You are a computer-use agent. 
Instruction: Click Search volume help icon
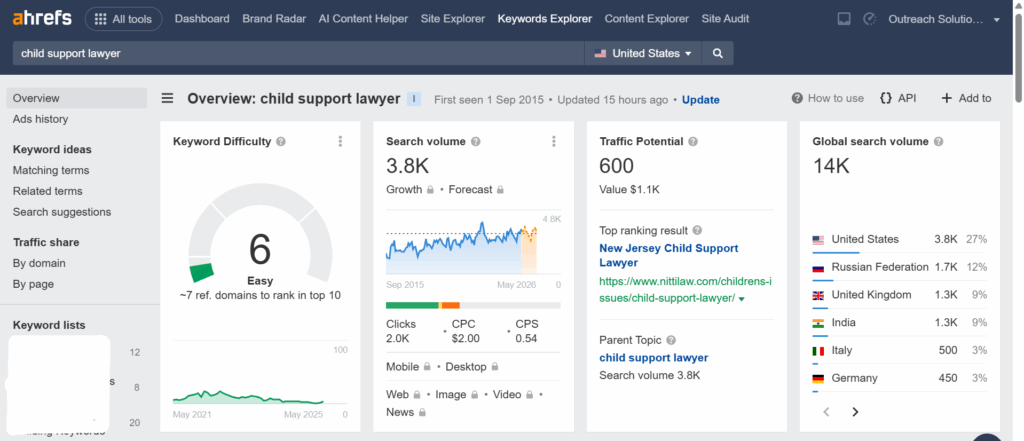pos(475,141)
